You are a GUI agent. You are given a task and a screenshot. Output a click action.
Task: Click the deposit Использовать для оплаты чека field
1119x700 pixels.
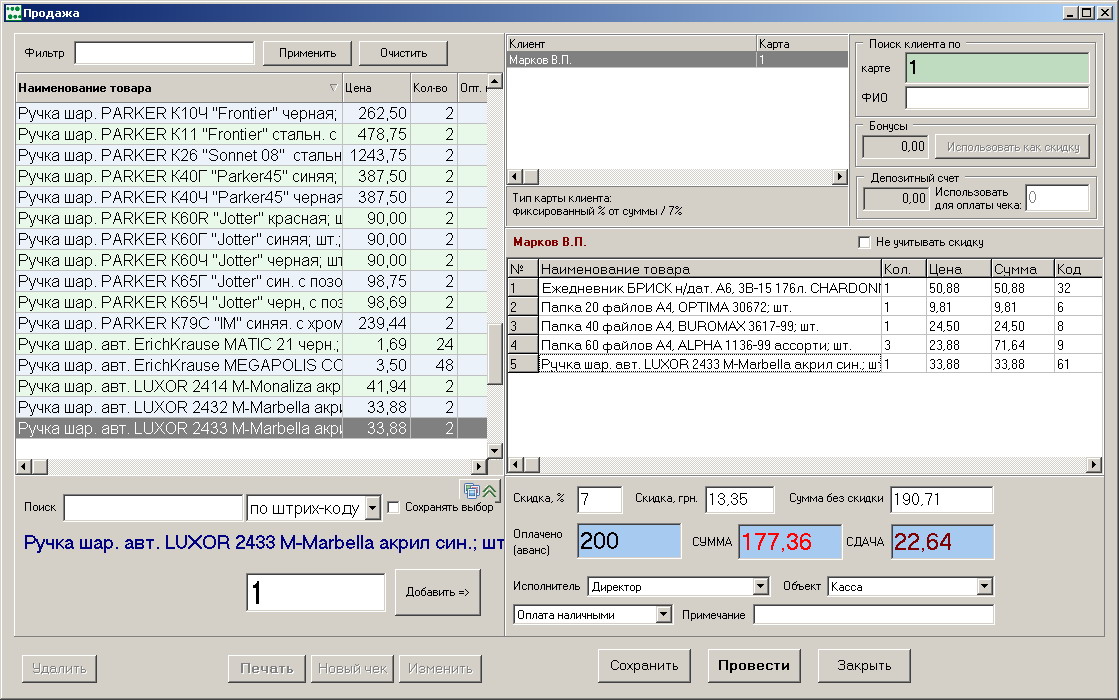point(1058,198)
